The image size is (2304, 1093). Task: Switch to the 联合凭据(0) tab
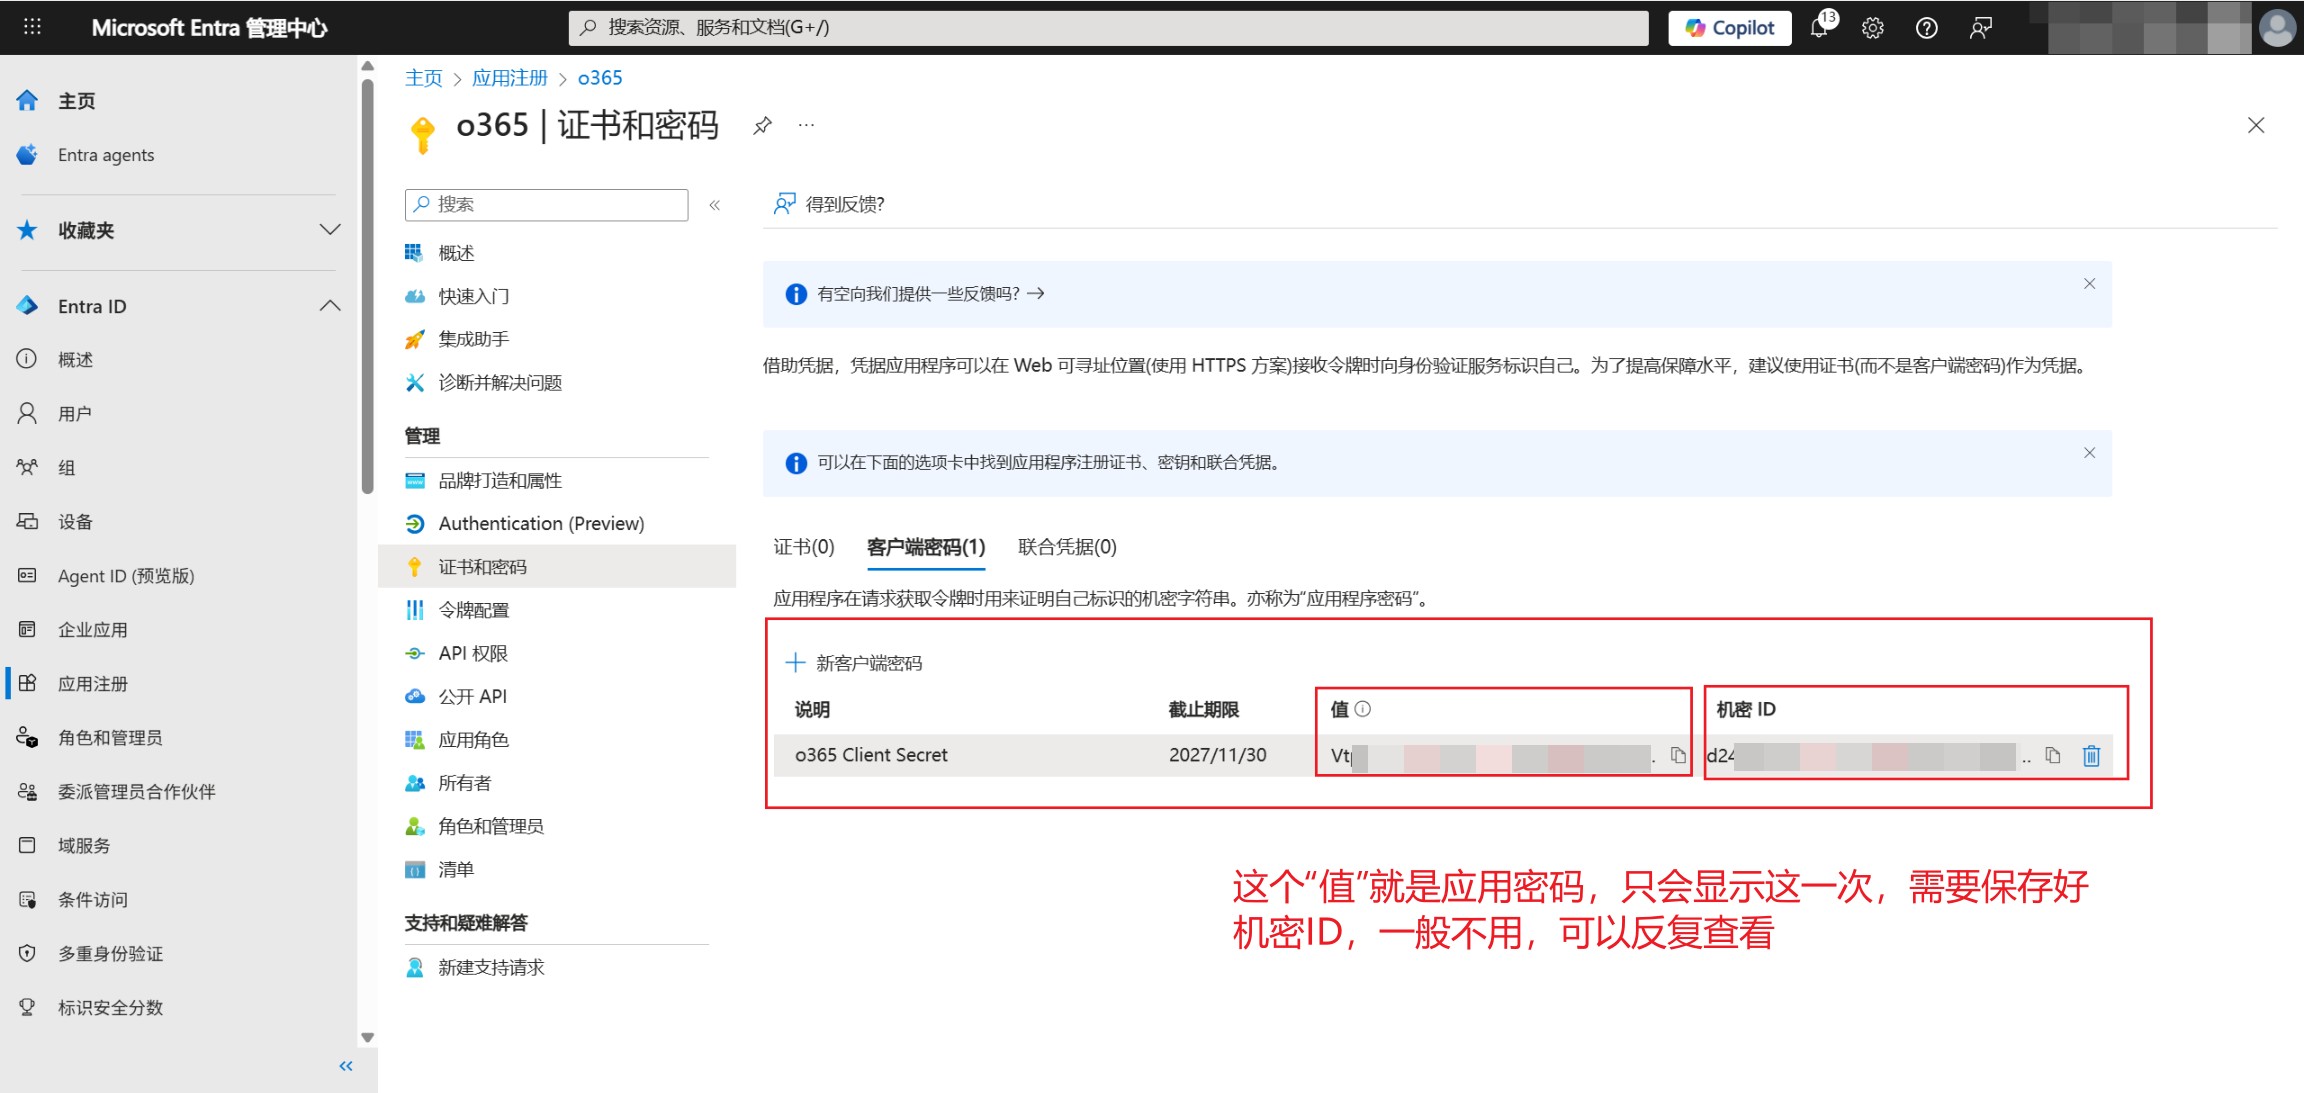[1067, 547]
